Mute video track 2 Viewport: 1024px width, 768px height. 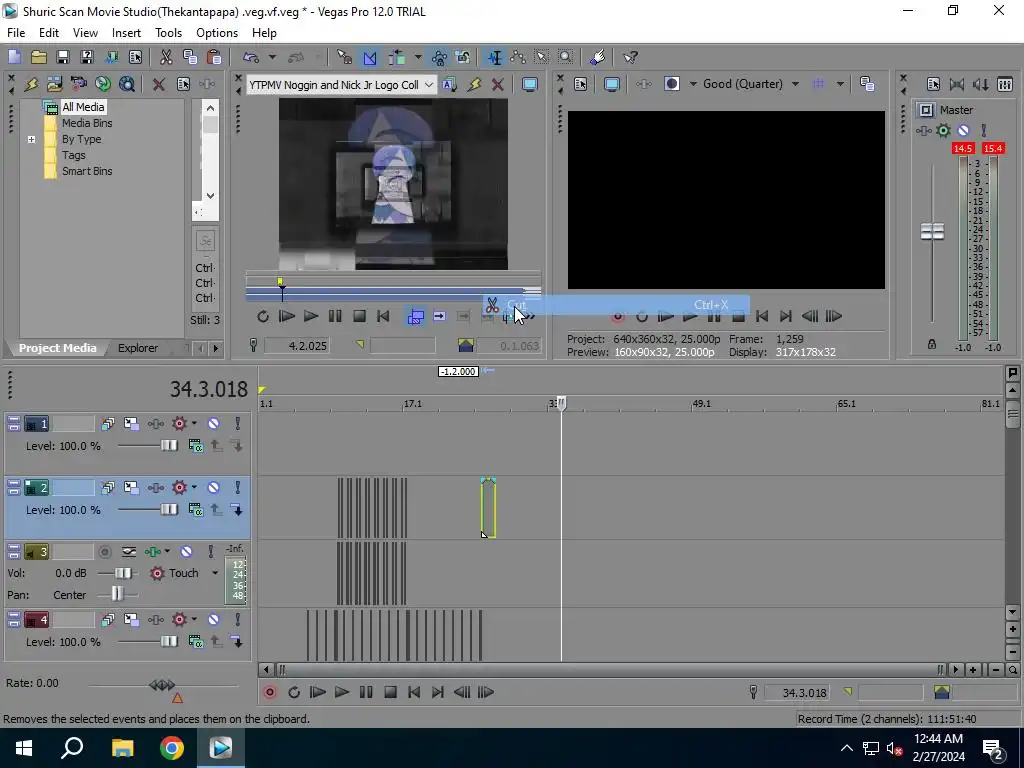click(214, 488)
